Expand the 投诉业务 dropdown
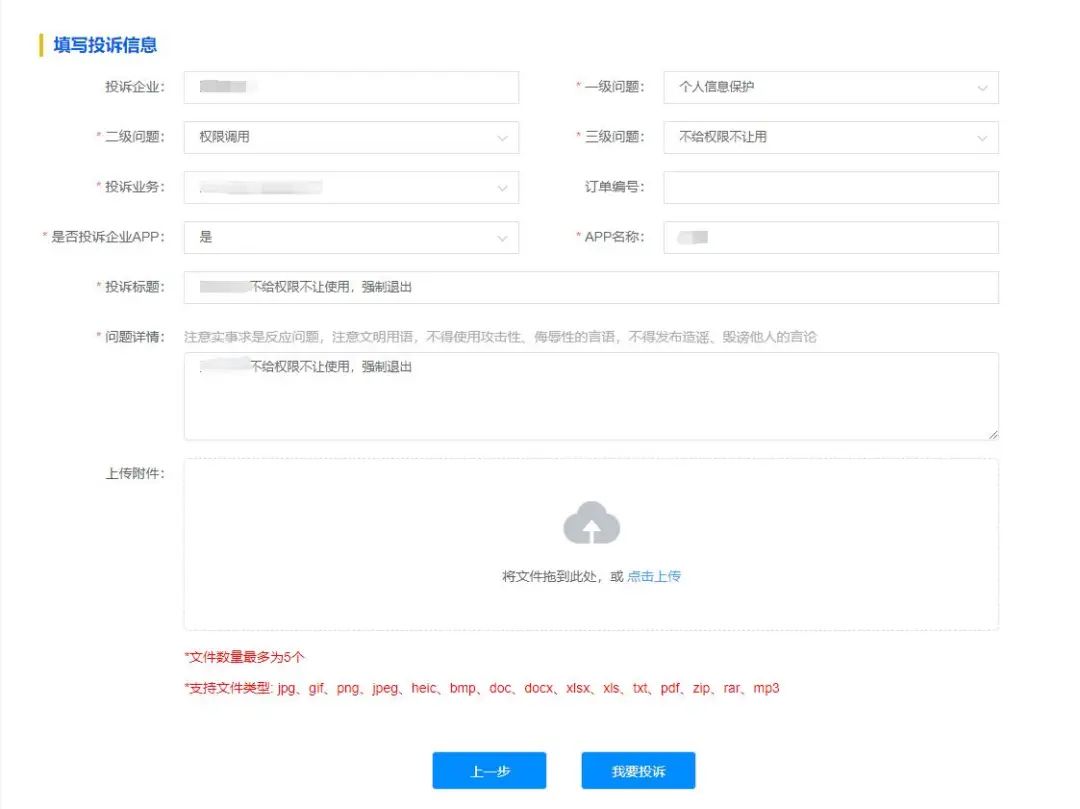1080x809 pixels. coord(351,187)
